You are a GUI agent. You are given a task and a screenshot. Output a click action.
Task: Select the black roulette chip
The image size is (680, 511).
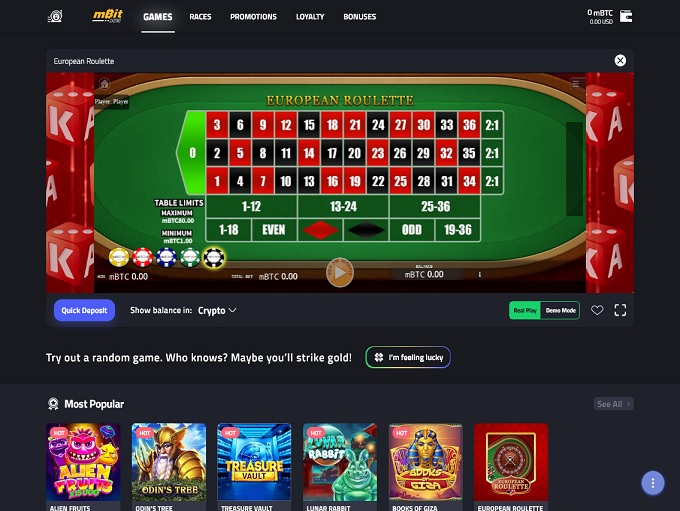pyautogui.click(x=214, y=258)
